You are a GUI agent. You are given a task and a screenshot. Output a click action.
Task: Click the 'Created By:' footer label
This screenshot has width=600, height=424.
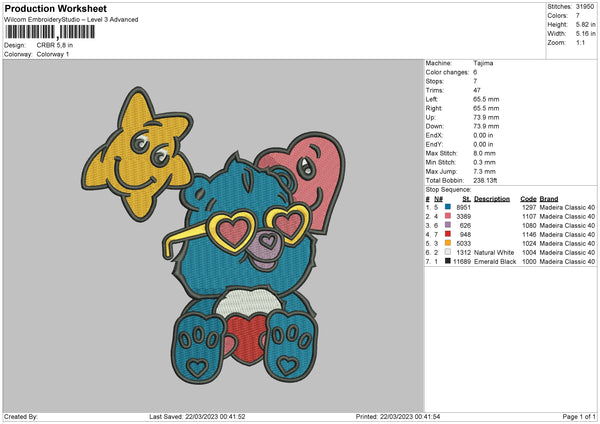tap(21, 416)
